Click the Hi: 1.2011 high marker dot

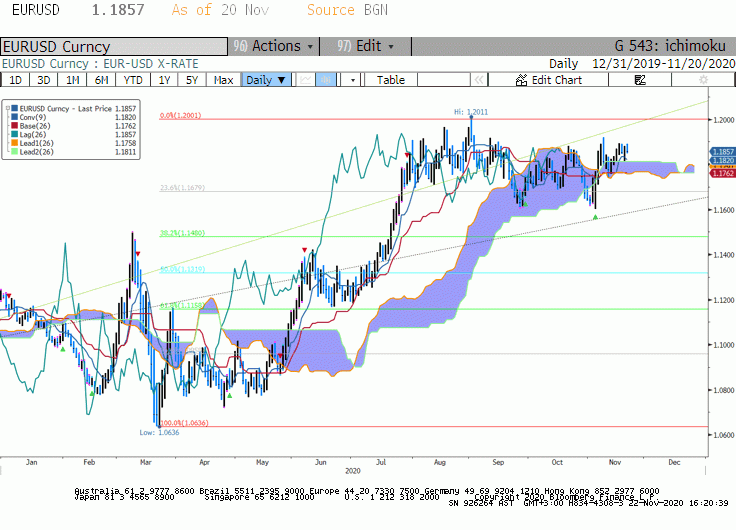pyautogui.click(x=471, y=117)
